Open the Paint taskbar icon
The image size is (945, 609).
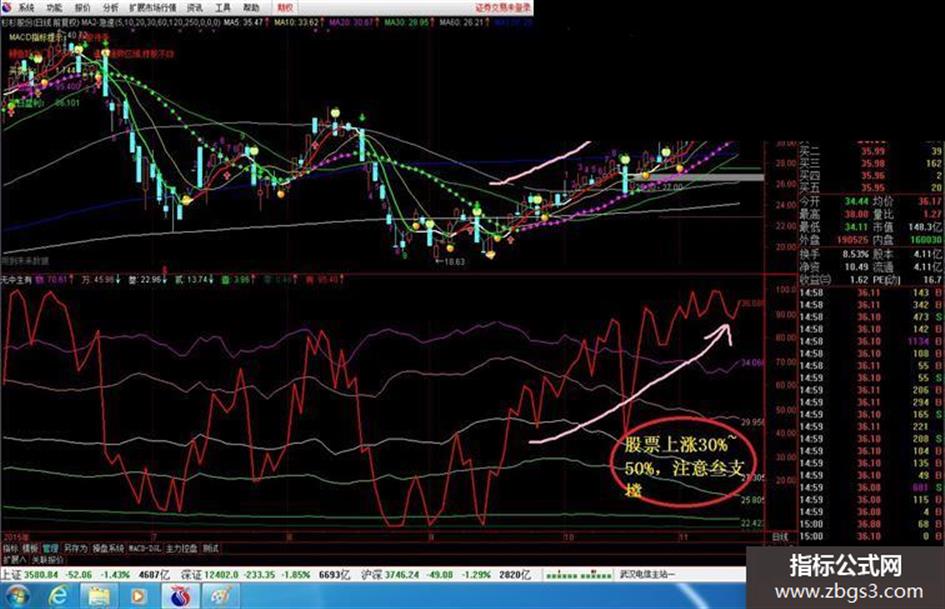[x=221, y=596]
